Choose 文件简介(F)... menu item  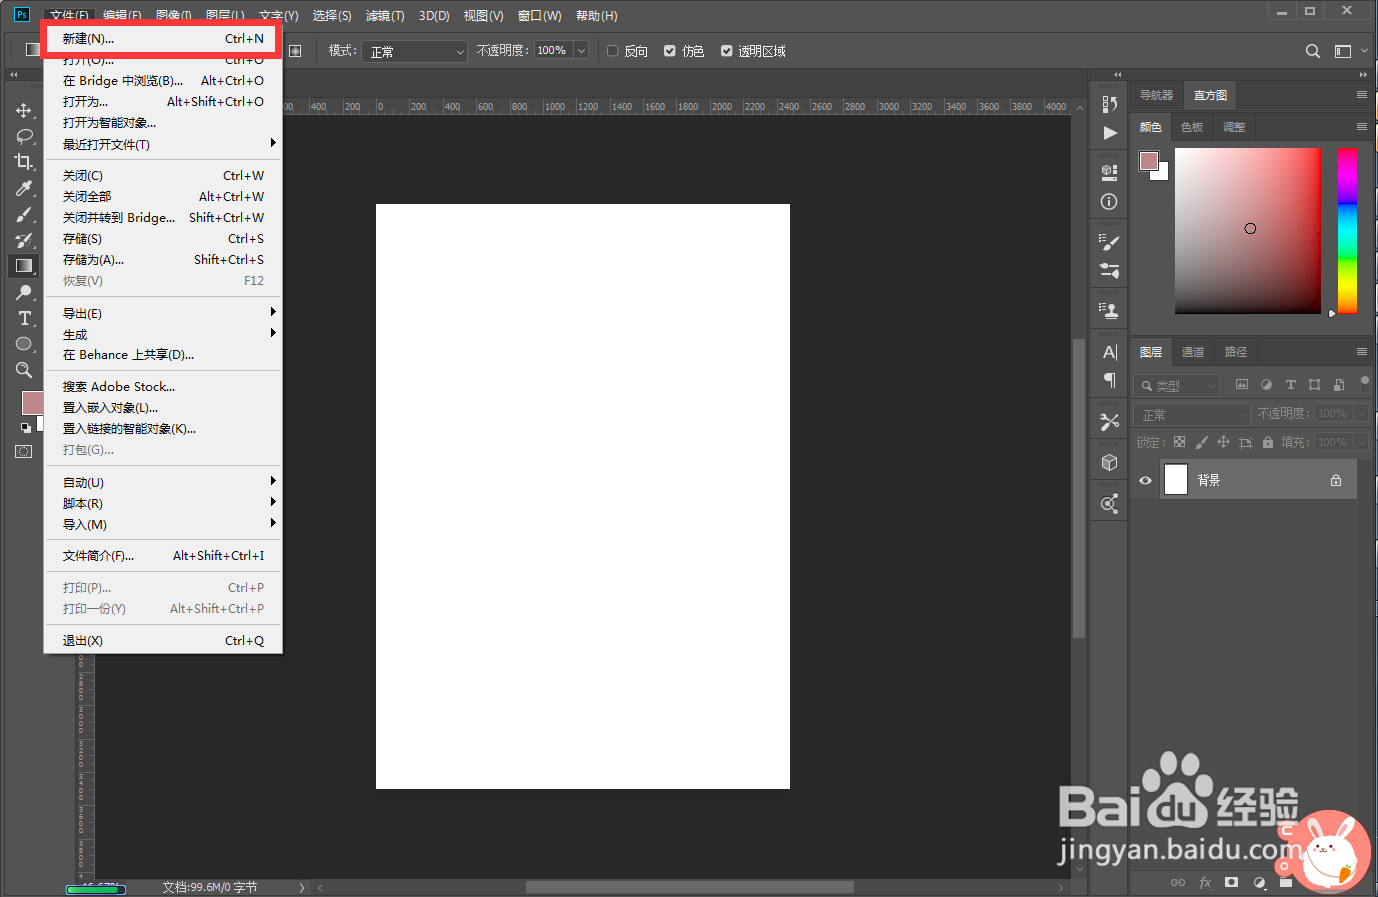[x=163, y=556]
